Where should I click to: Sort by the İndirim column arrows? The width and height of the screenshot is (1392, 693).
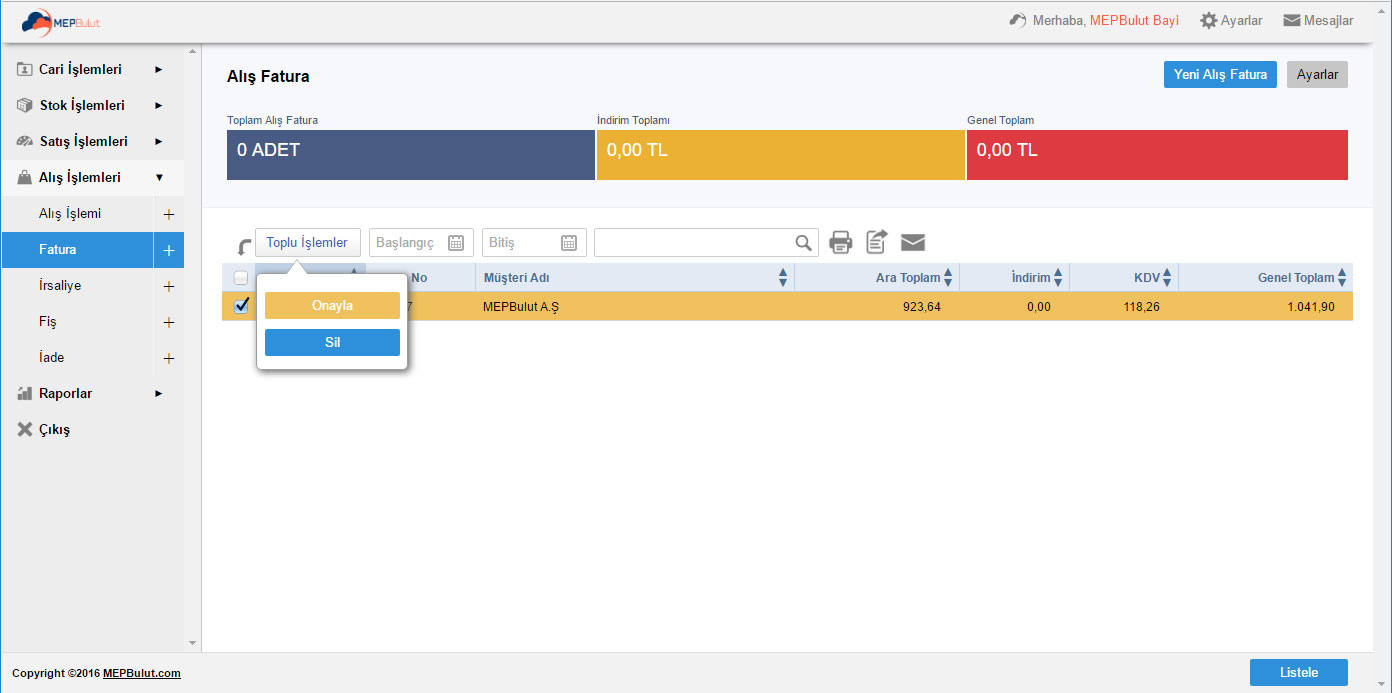[x=1058, y=278]
